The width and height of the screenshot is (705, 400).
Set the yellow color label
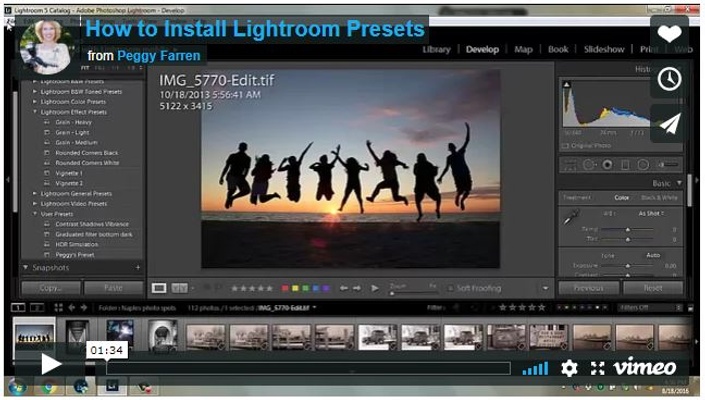point(295,288)
